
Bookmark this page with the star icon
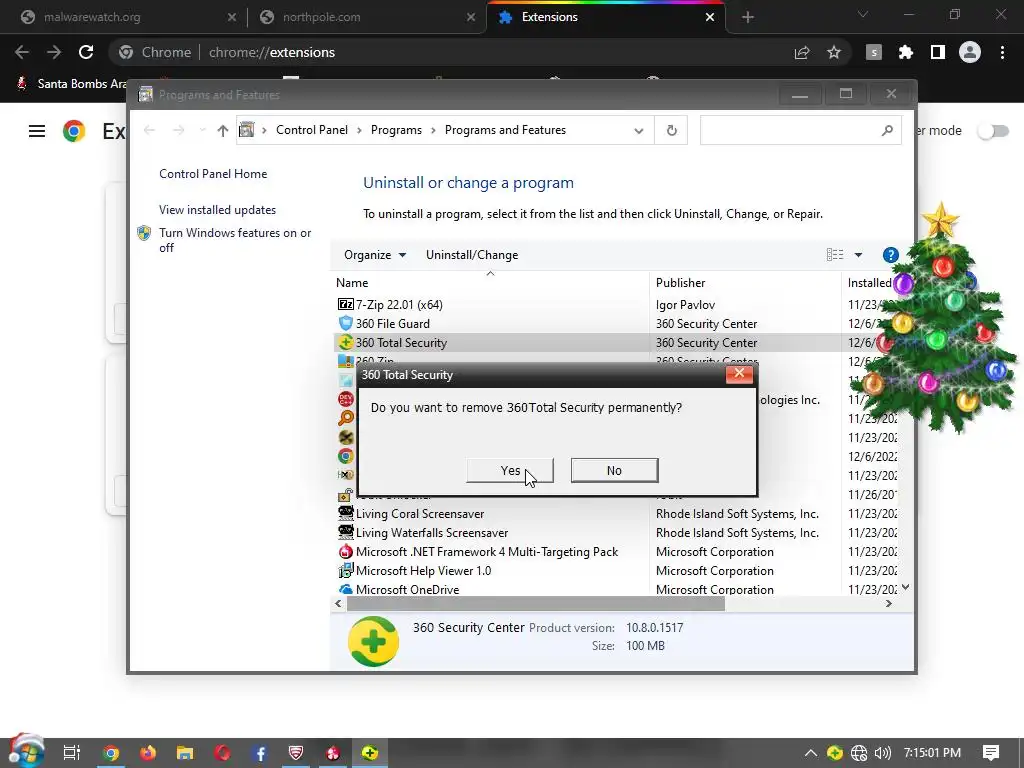coord(834,52)
